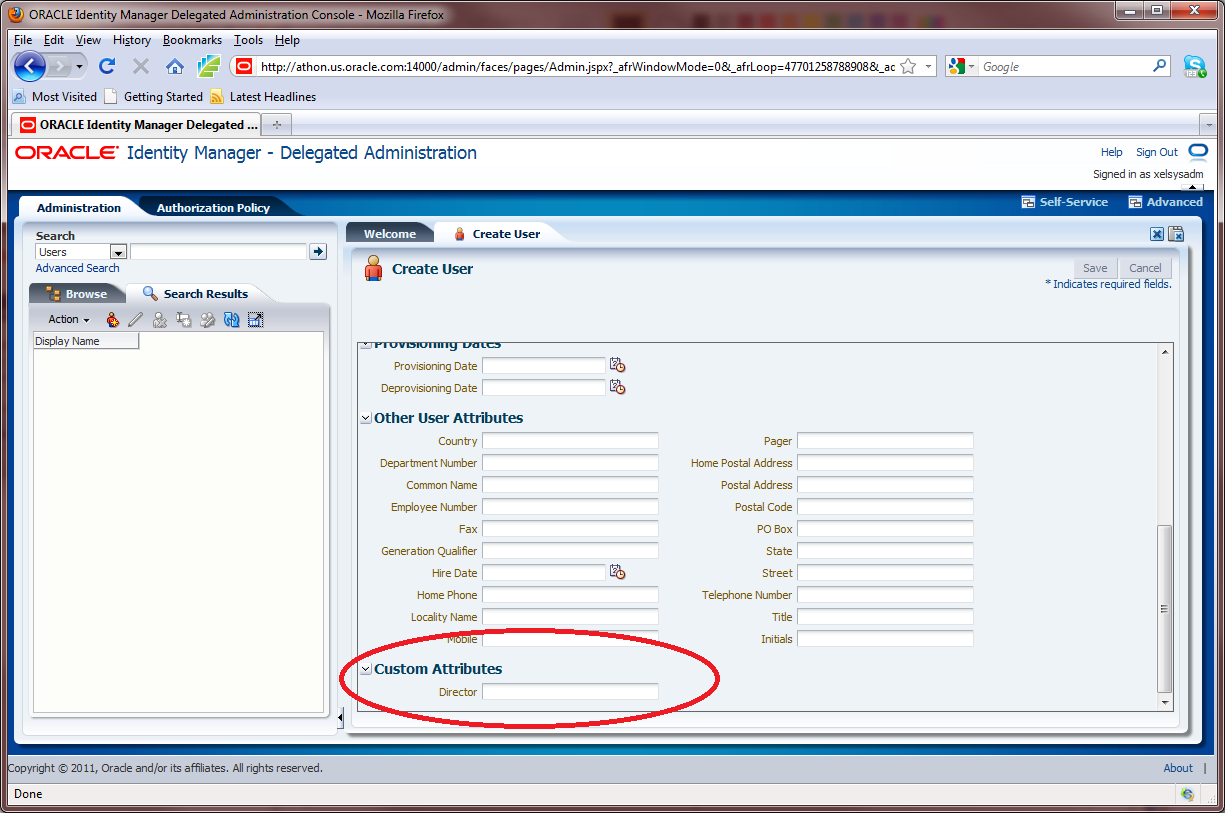
Task: Open the Create User icon in toolbar
Action: 112,319
